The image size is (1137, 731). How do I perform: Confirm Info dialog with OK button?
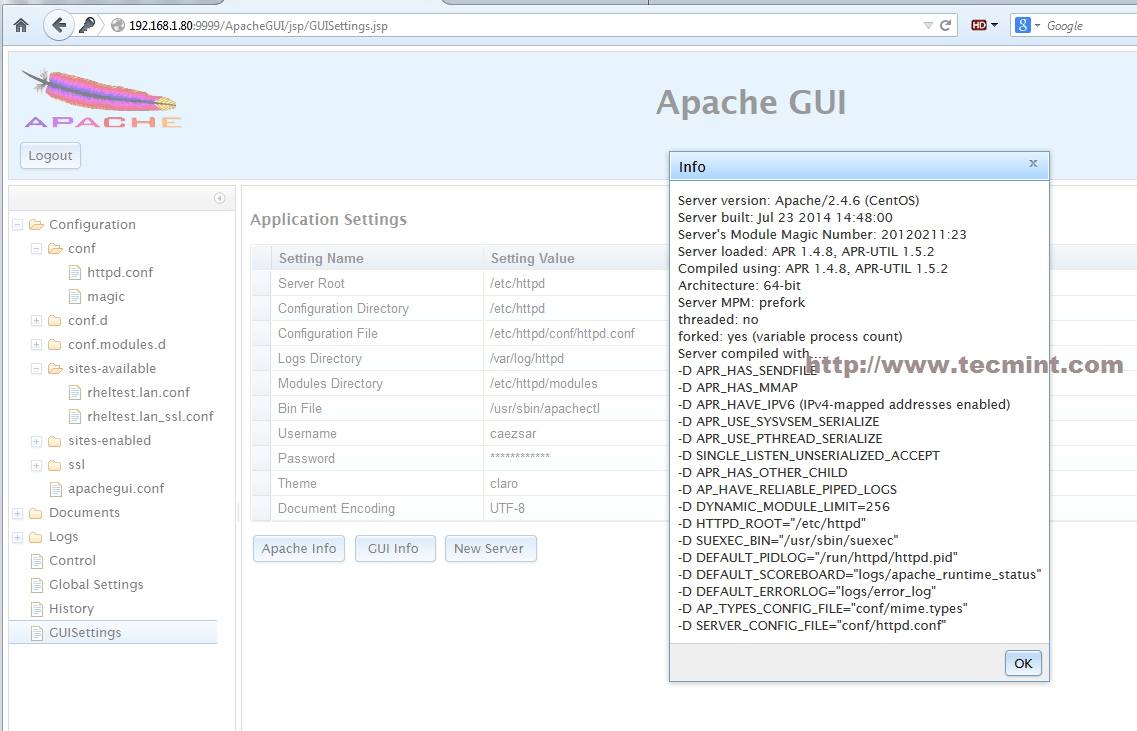[1023, 663]
